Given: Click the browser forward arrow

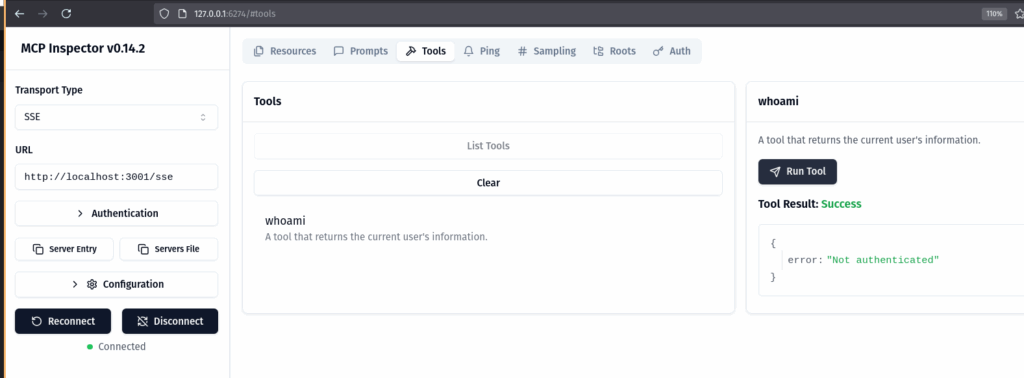Looking at the screenshot, I should click(x=42, y=13).
